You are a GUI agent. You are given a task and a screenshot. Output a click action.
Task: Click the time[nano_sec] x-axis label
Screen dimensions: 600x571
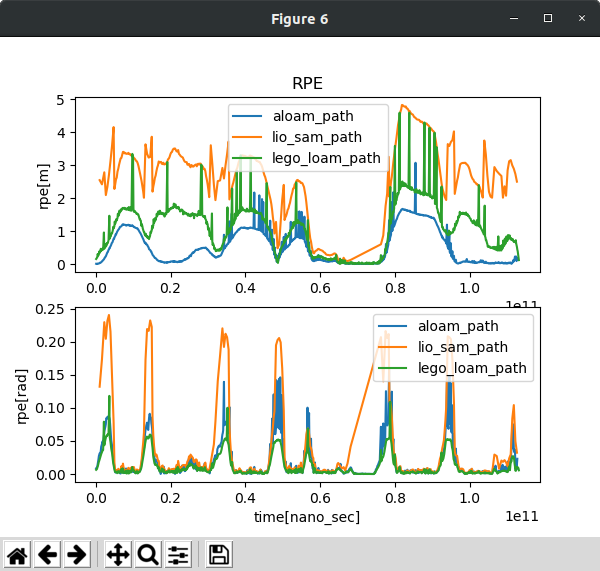[x=307, y=517]
